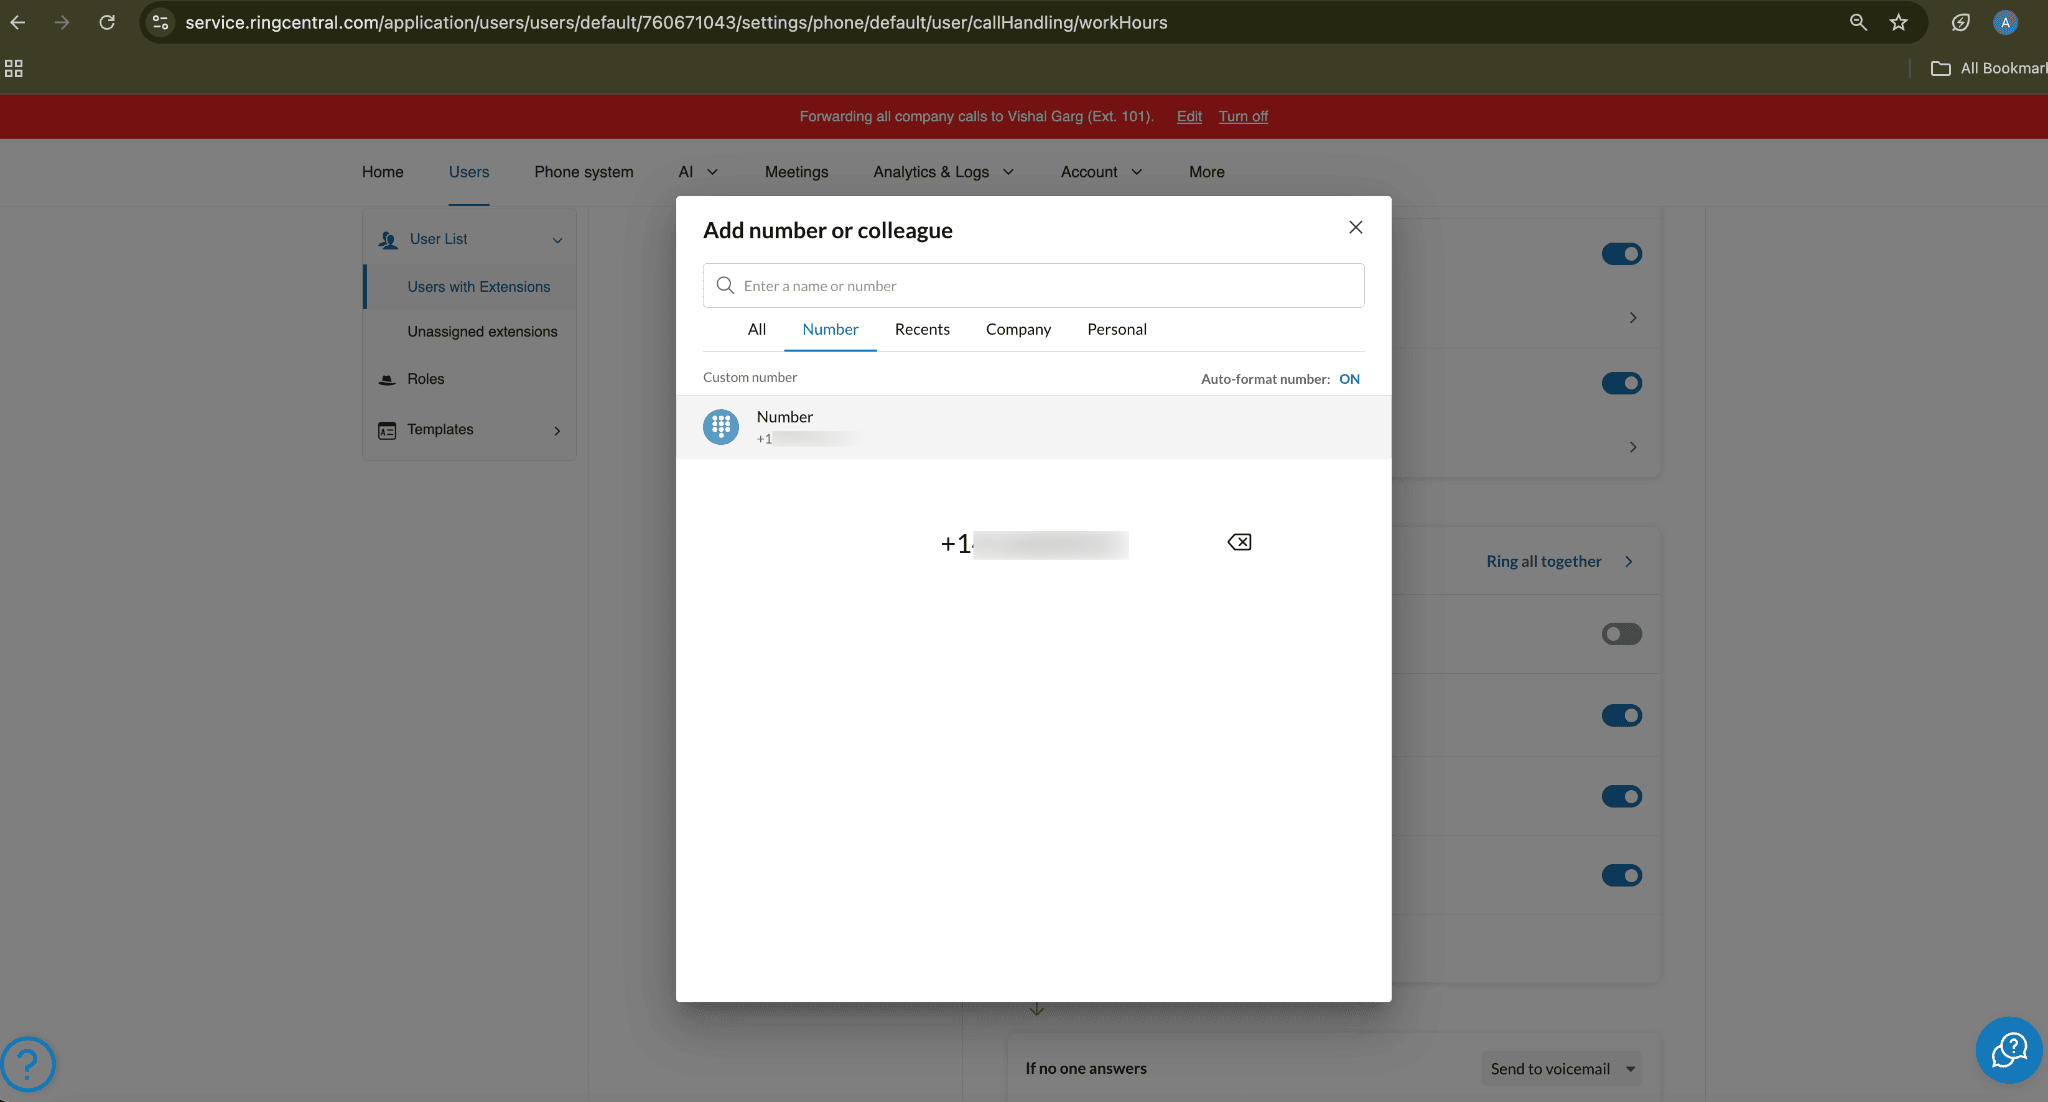Image resolution: width=2048 pixels, height=1102 pixels.
Task: Go forward in browser history
Action: pos(62,22)
